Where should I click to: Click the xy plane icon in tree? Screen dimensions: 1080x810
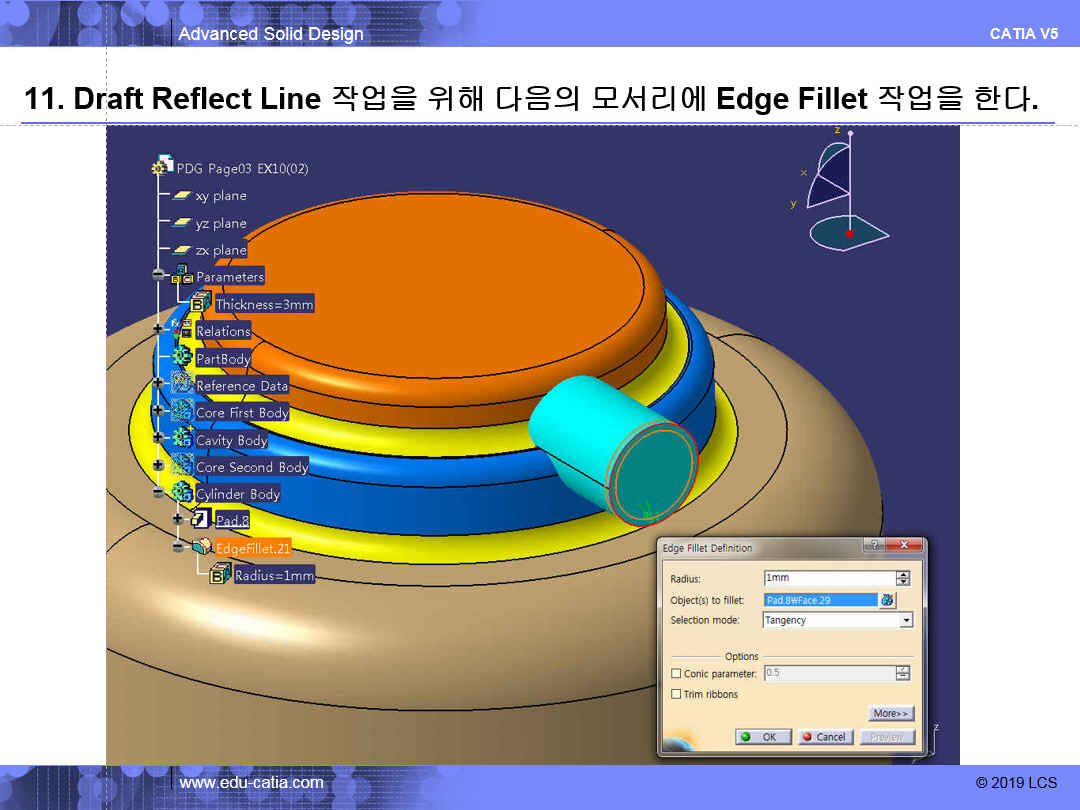tap(182, 196)
